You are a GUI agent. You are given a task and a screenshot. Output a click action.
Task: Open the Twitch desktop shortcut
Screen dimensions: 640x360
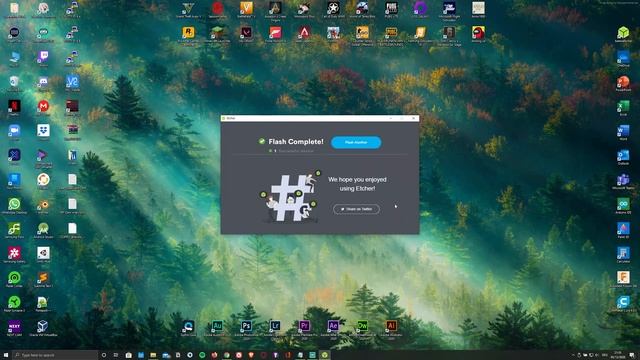click(43, 58)
